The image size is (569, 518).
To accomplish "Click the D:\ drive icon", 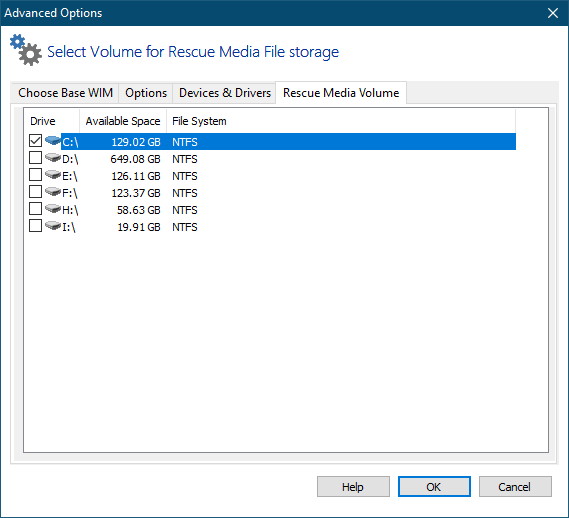I will pos(53,158).
